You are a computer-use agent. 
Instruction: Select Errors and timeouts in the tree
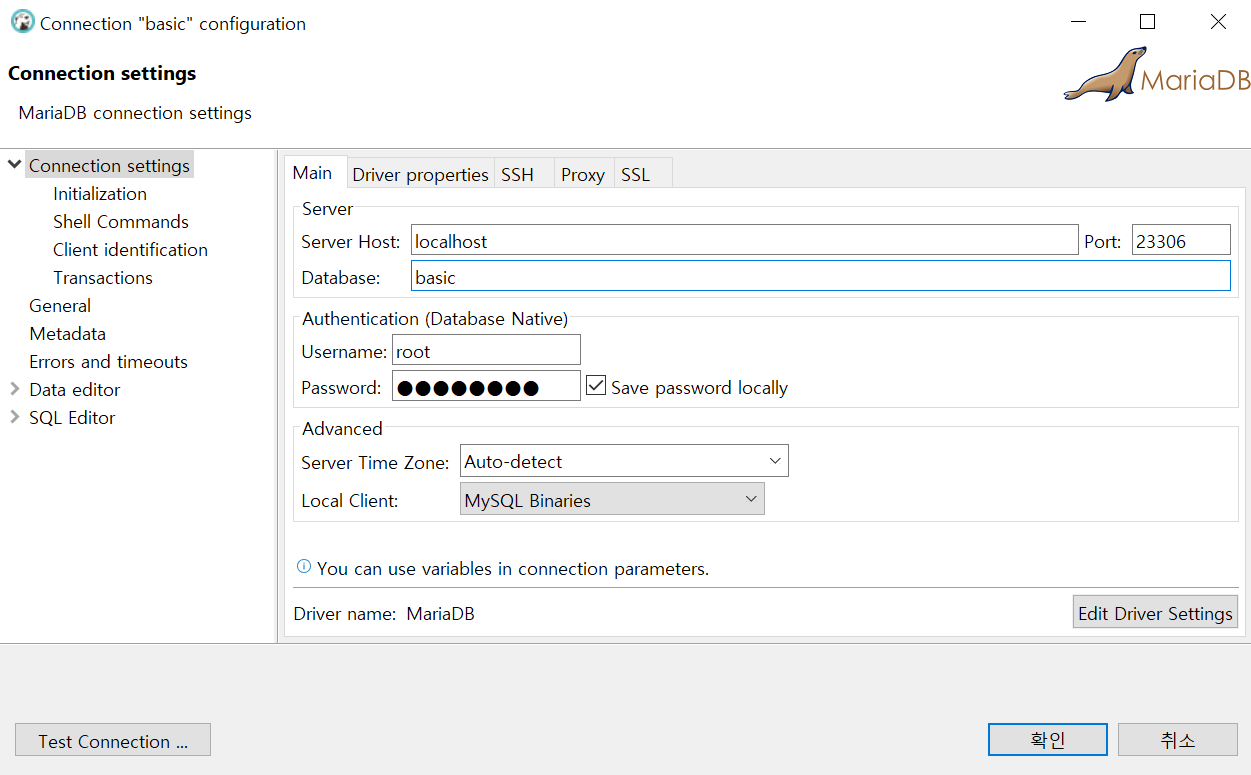(x=108, y=361)
